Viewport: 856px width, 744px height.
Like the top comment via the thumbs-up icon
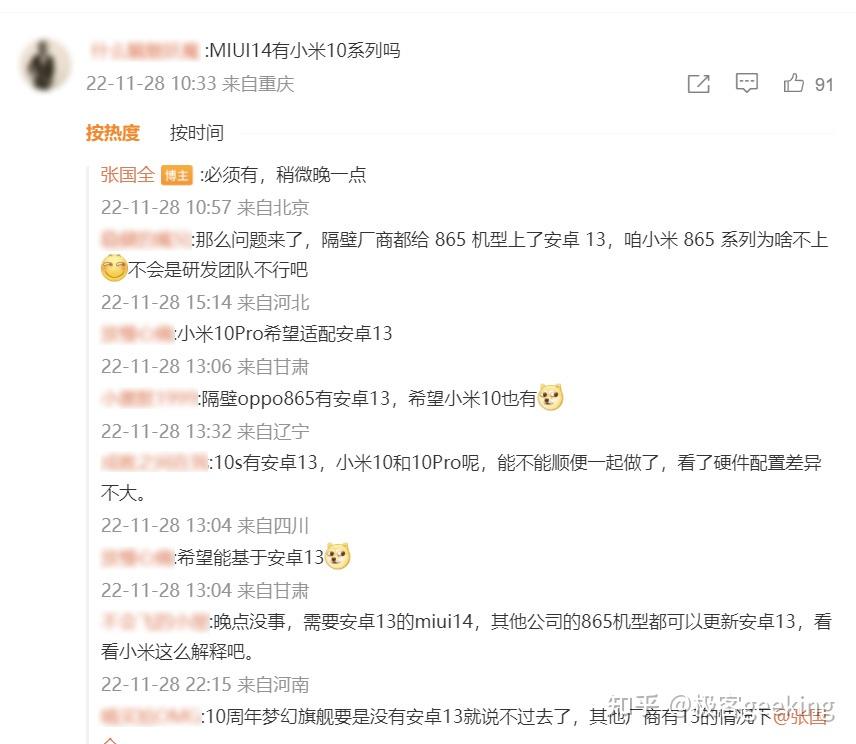pyautogui.click(x=794, y=83)
